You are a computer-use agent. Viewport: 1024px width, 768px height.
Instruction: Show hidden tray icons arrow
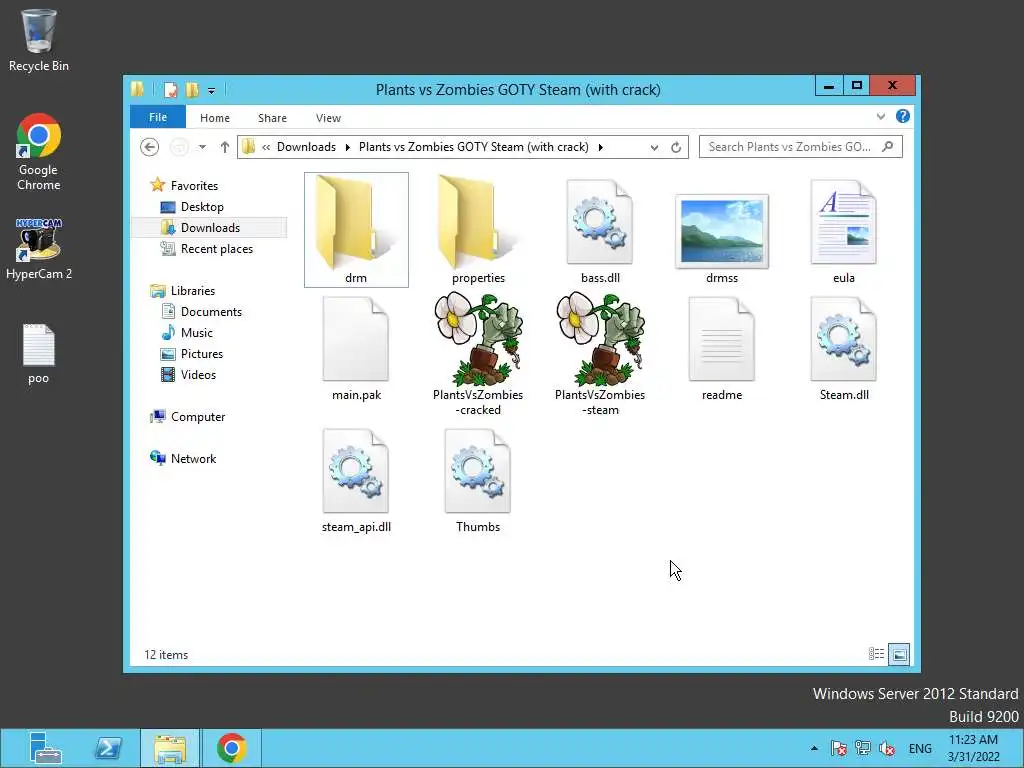814,748
